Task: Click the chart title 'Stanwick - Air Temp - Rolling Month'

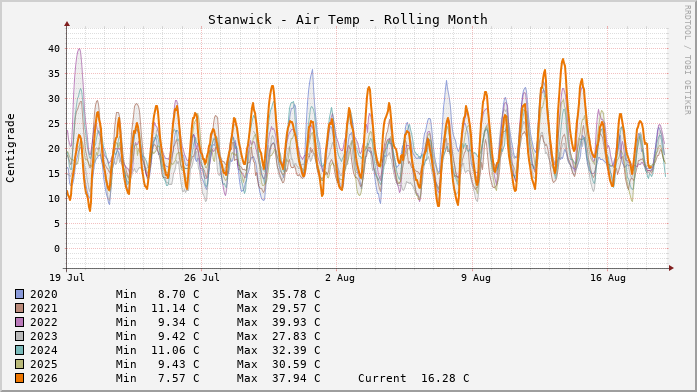Action: (348, 20)
